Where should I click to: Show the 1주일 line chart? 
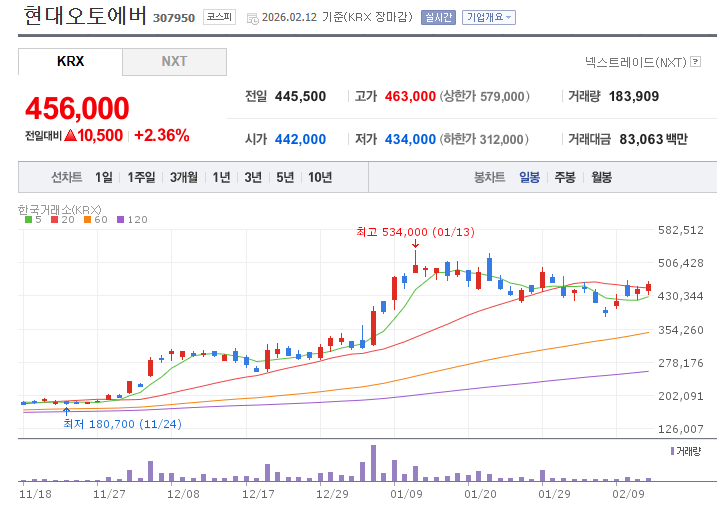(141, 177)
